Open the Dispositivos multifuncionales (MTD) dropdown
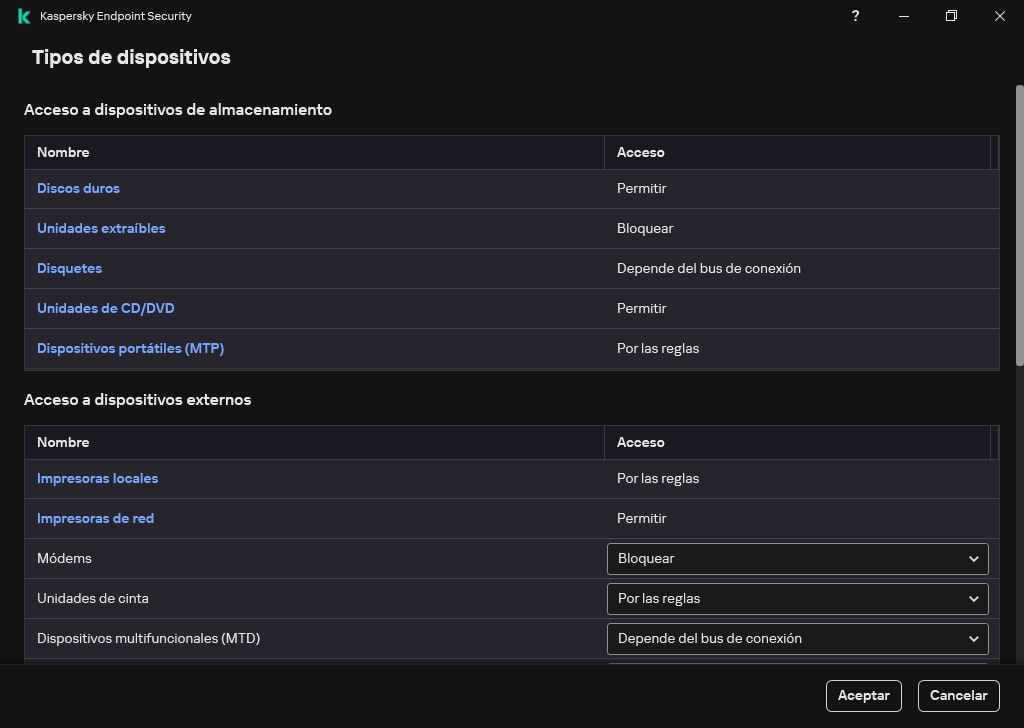Screen dimensions: 1024x728 pos(796,638)
